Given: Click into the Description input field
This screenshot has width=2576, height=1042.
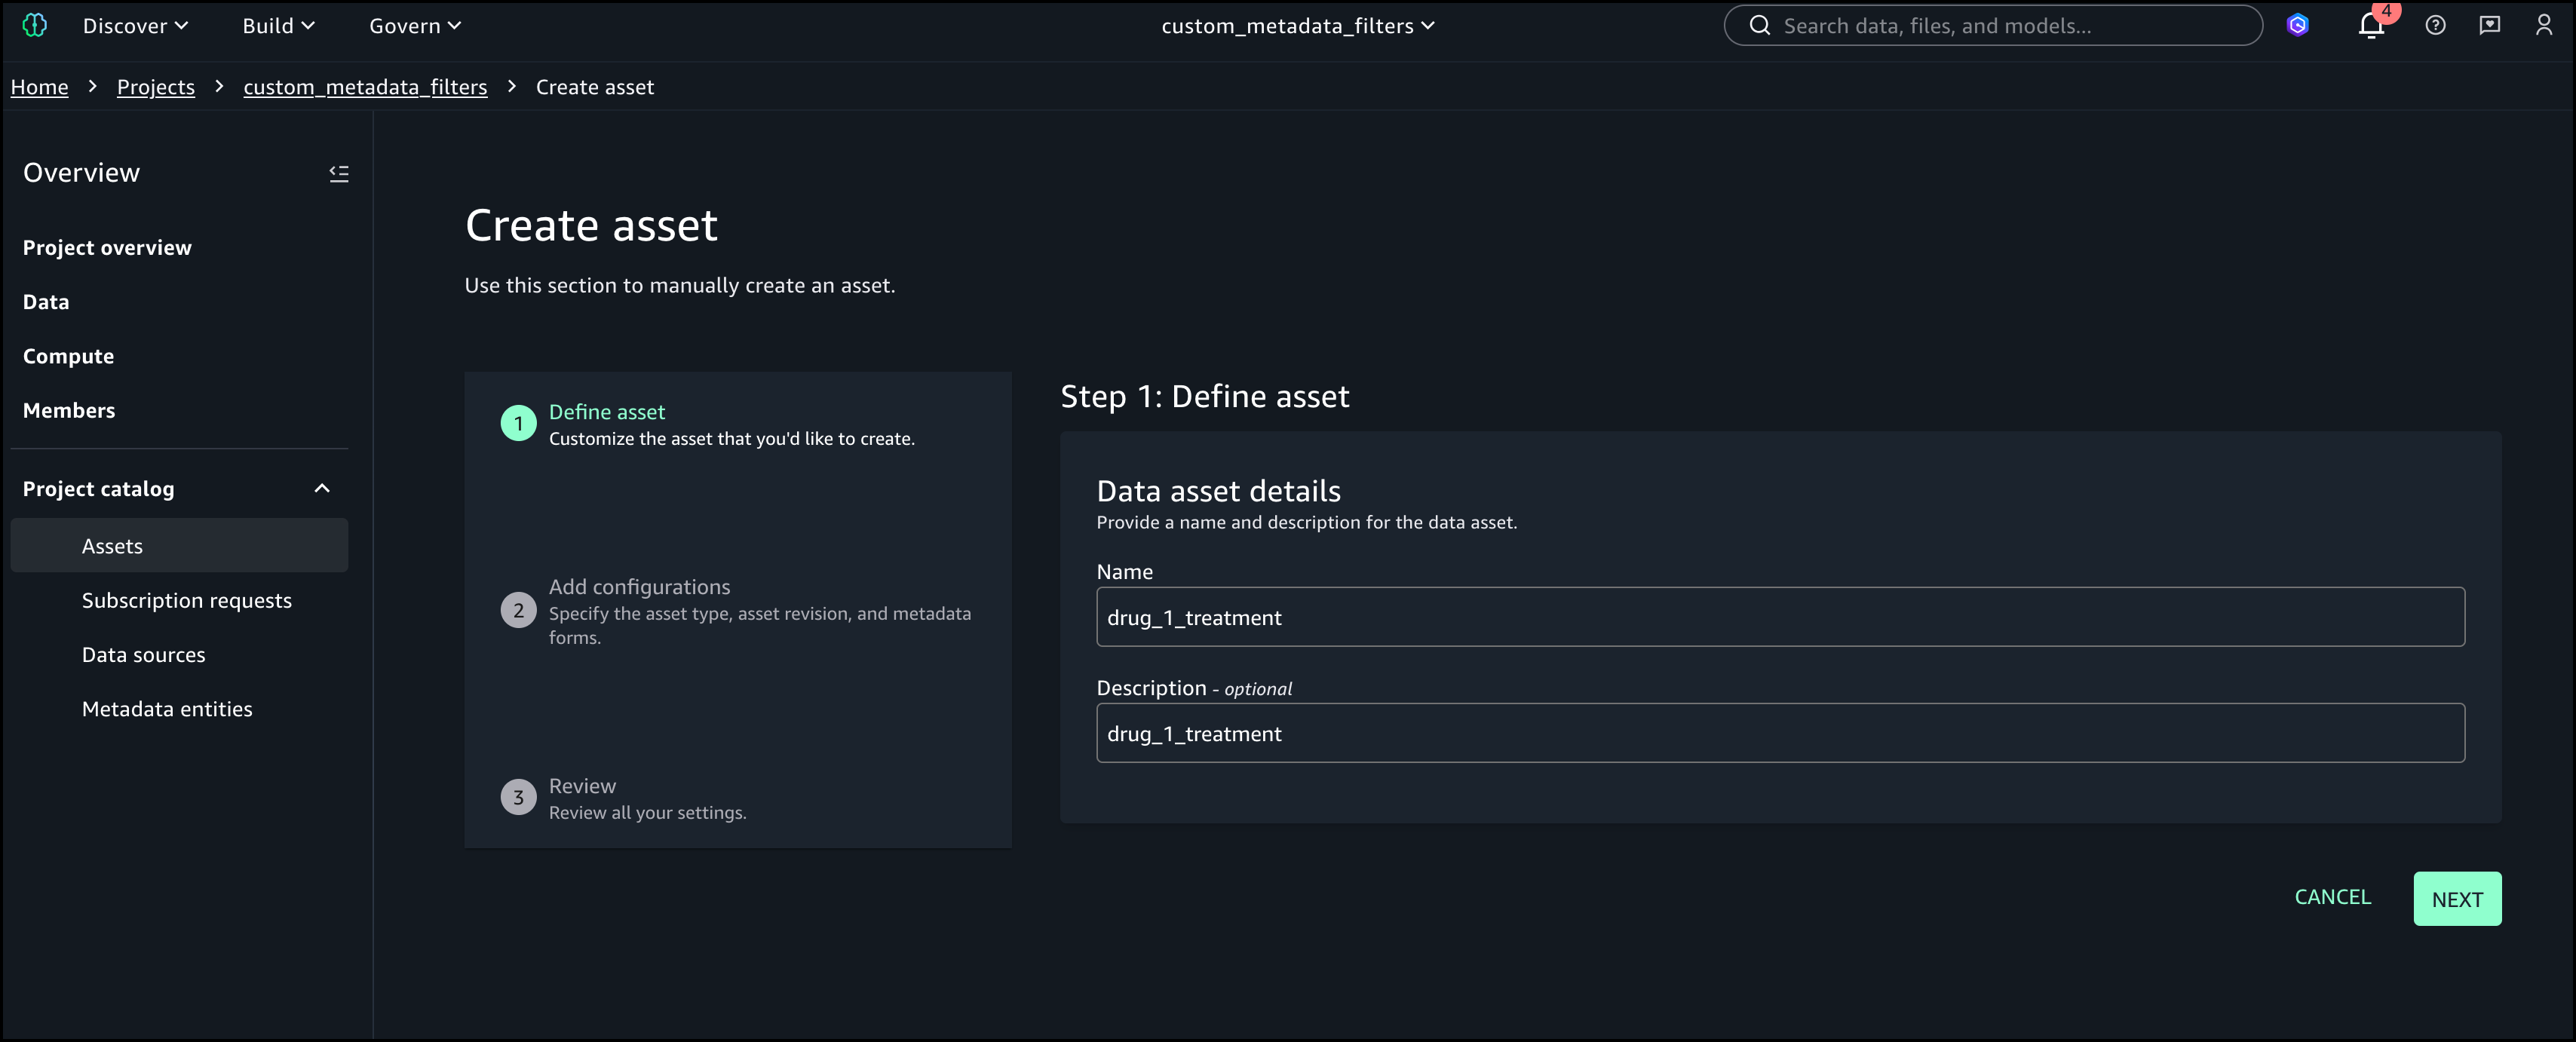Looking at the screenshot, I should [1780, 733].
